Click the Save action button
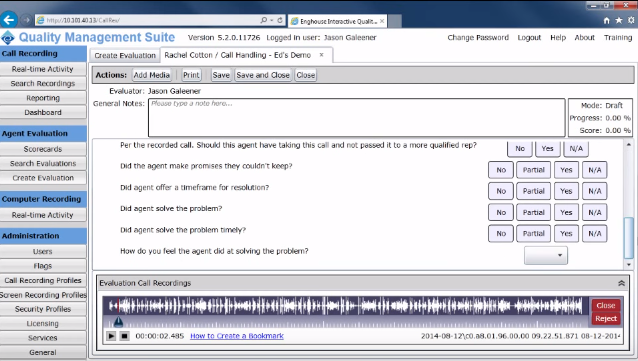 click(221, 75)
